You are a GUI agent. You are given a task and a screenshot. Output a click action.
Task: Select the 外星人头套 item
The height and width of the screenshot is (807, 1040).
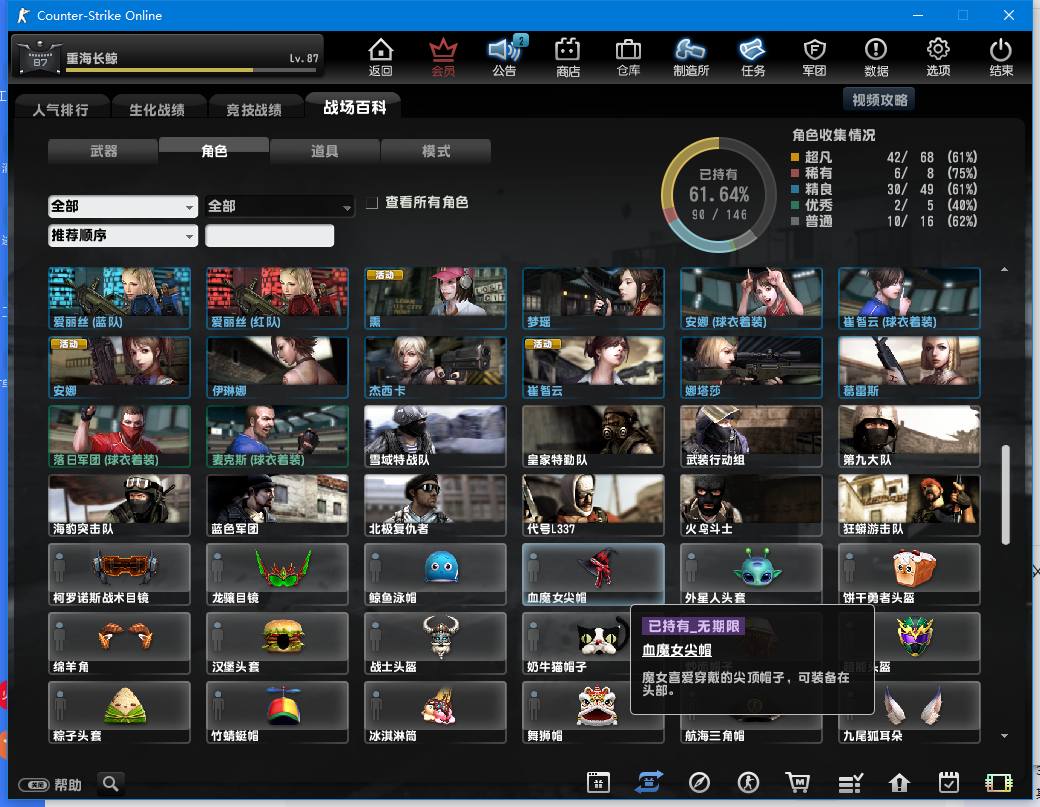[x=751, y=574]
